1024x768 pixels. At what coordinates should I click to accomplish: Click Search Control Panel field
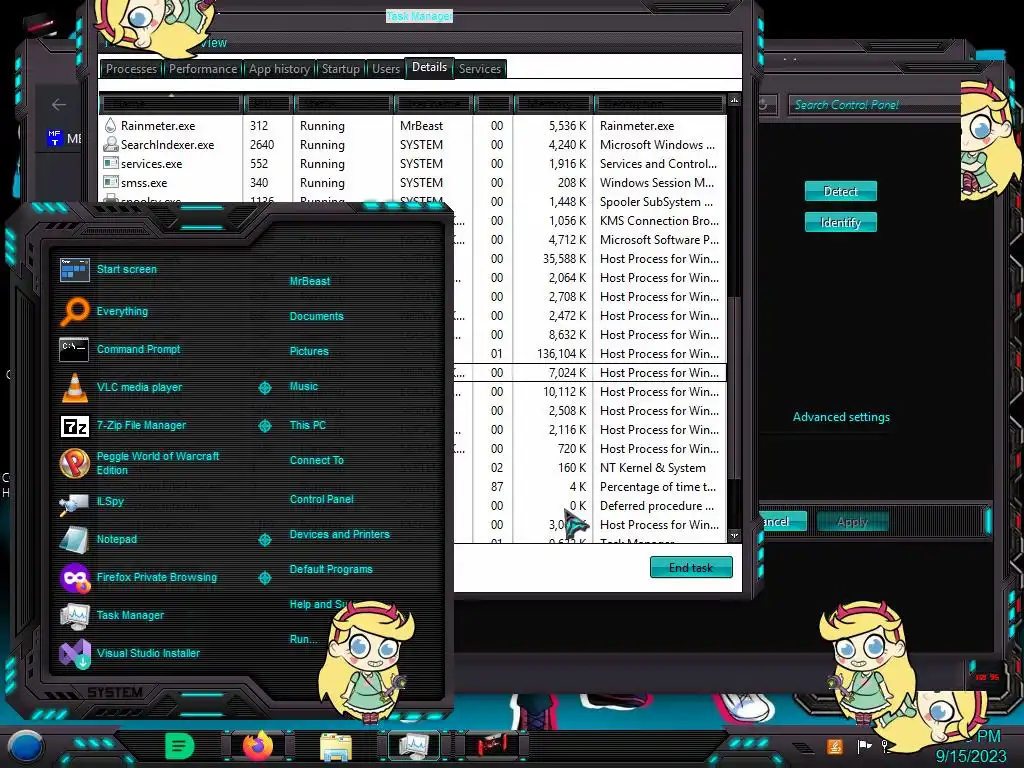coord(874,104)
